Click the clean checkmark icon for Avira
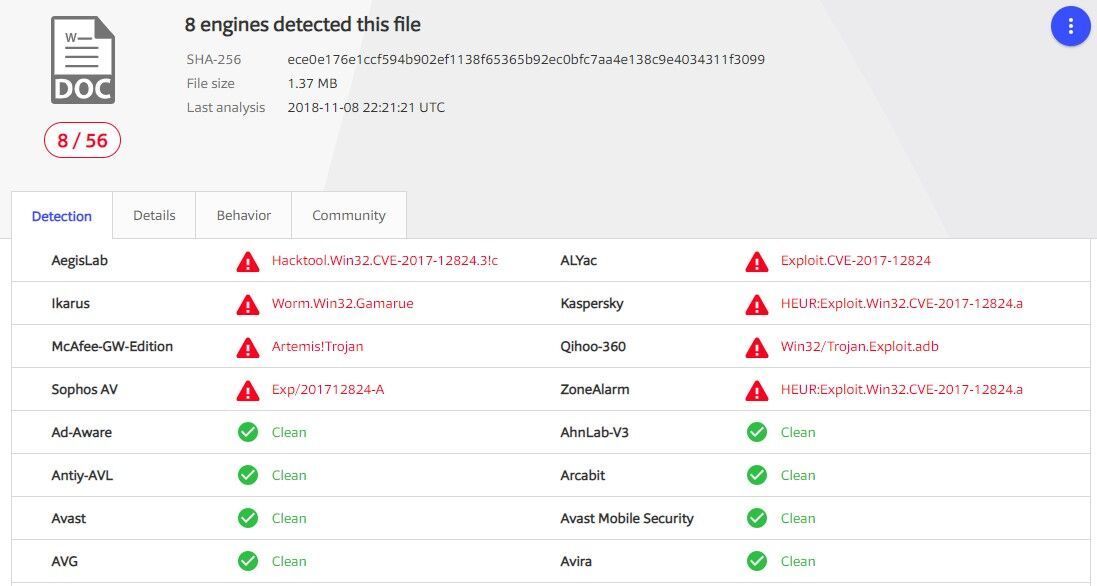1097x586 pixels. [757, 562]
